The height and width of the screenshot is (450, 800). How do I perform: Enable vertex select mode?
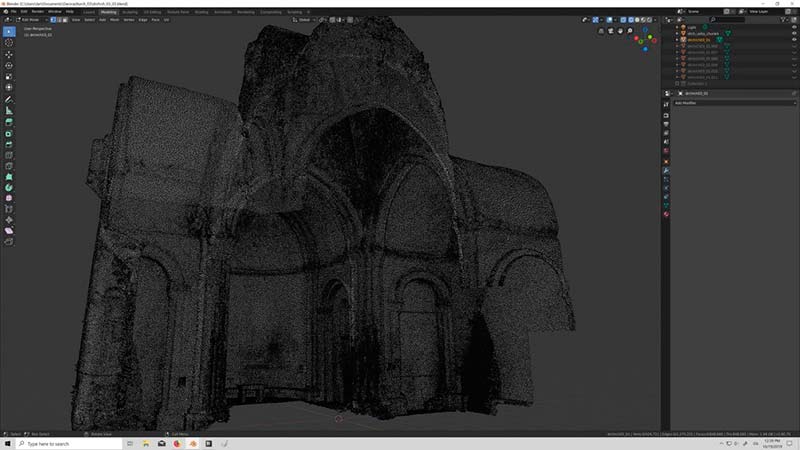(x=53, y=20)
